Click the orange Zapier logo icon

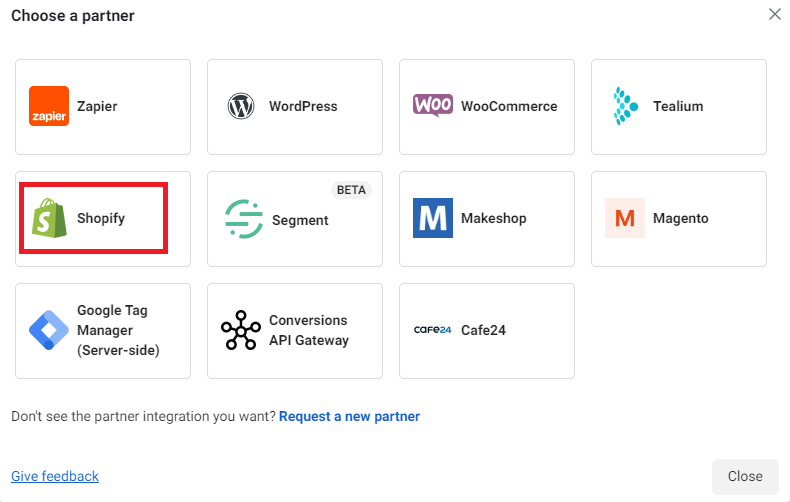click(49, 106)
